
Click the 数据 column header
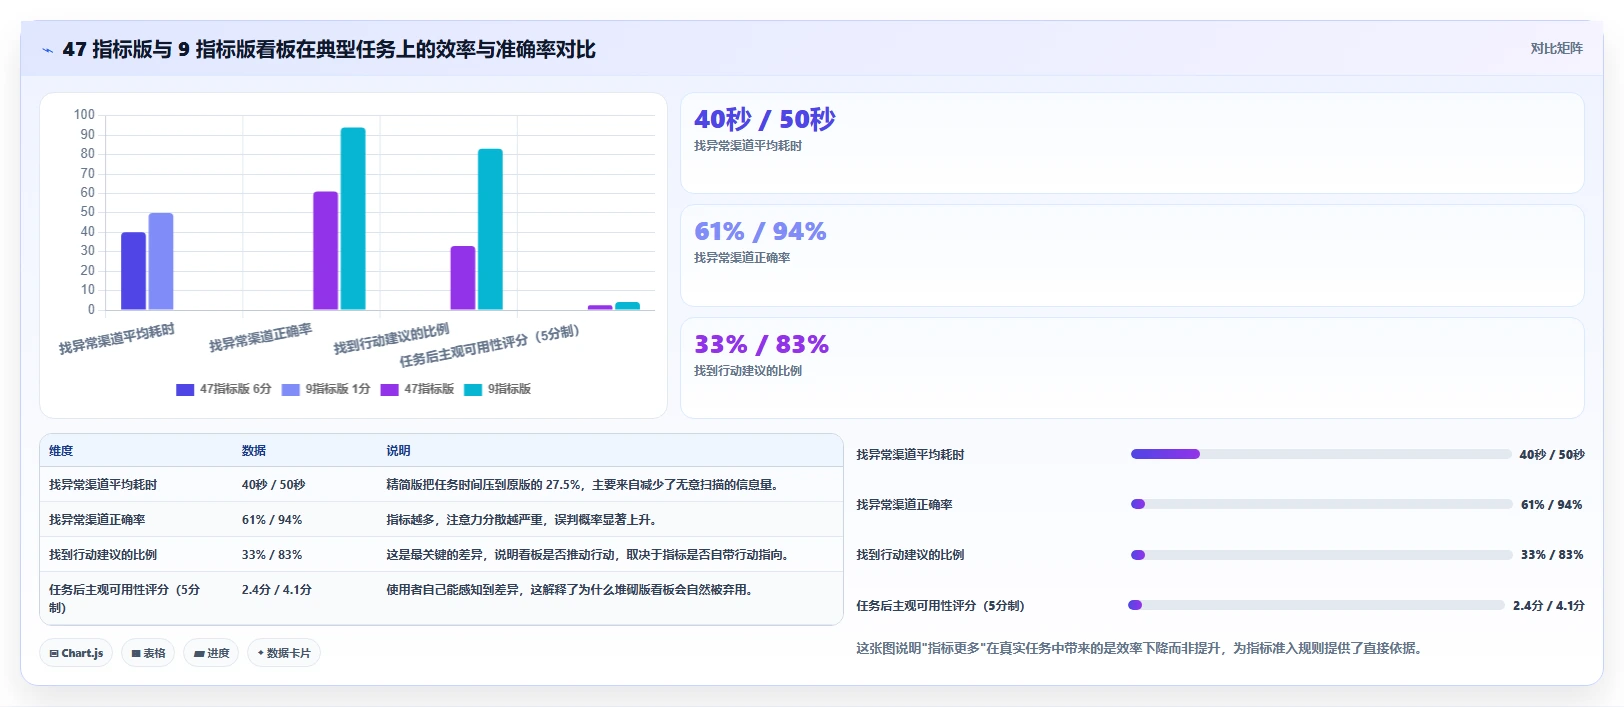[254, 451]
